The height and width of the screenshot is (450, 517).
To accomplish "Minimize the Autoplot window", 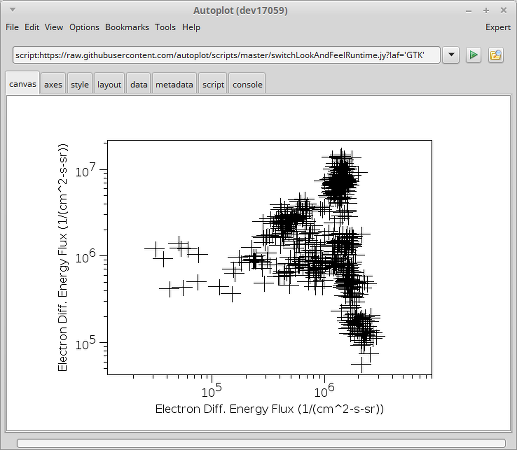I will (469, 11).
